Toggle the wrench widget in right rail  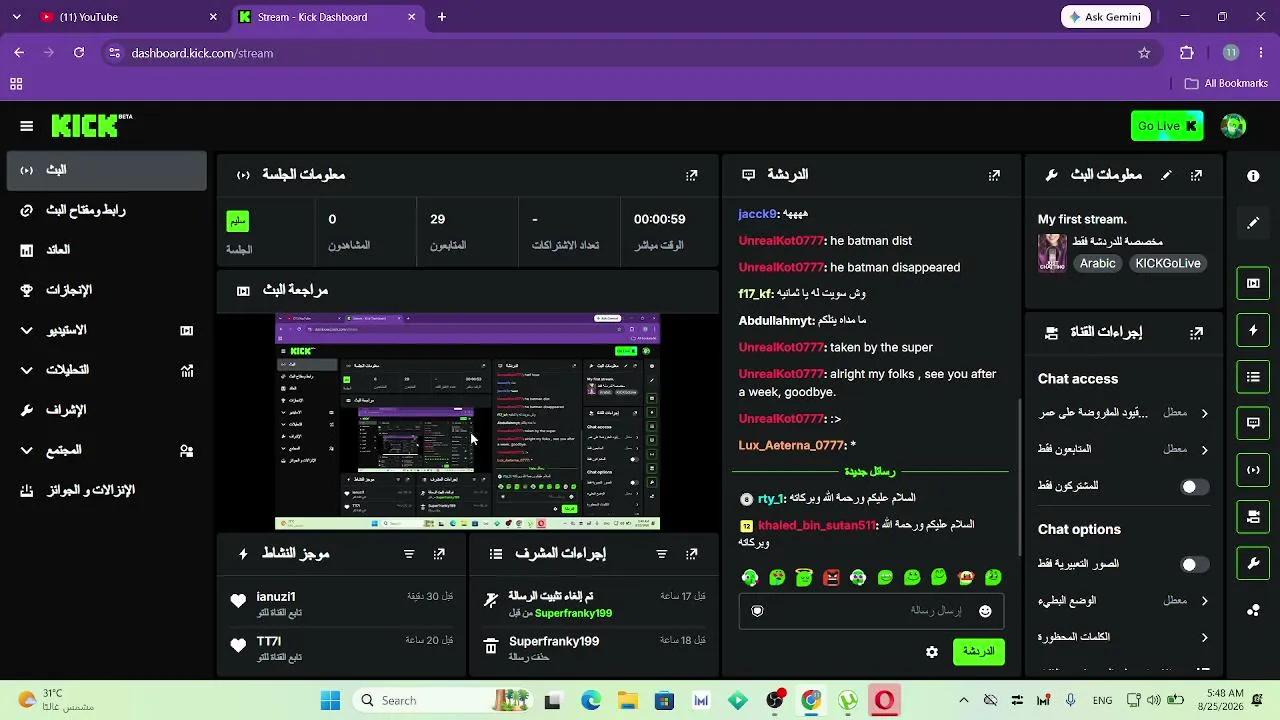click(1253, 563)
